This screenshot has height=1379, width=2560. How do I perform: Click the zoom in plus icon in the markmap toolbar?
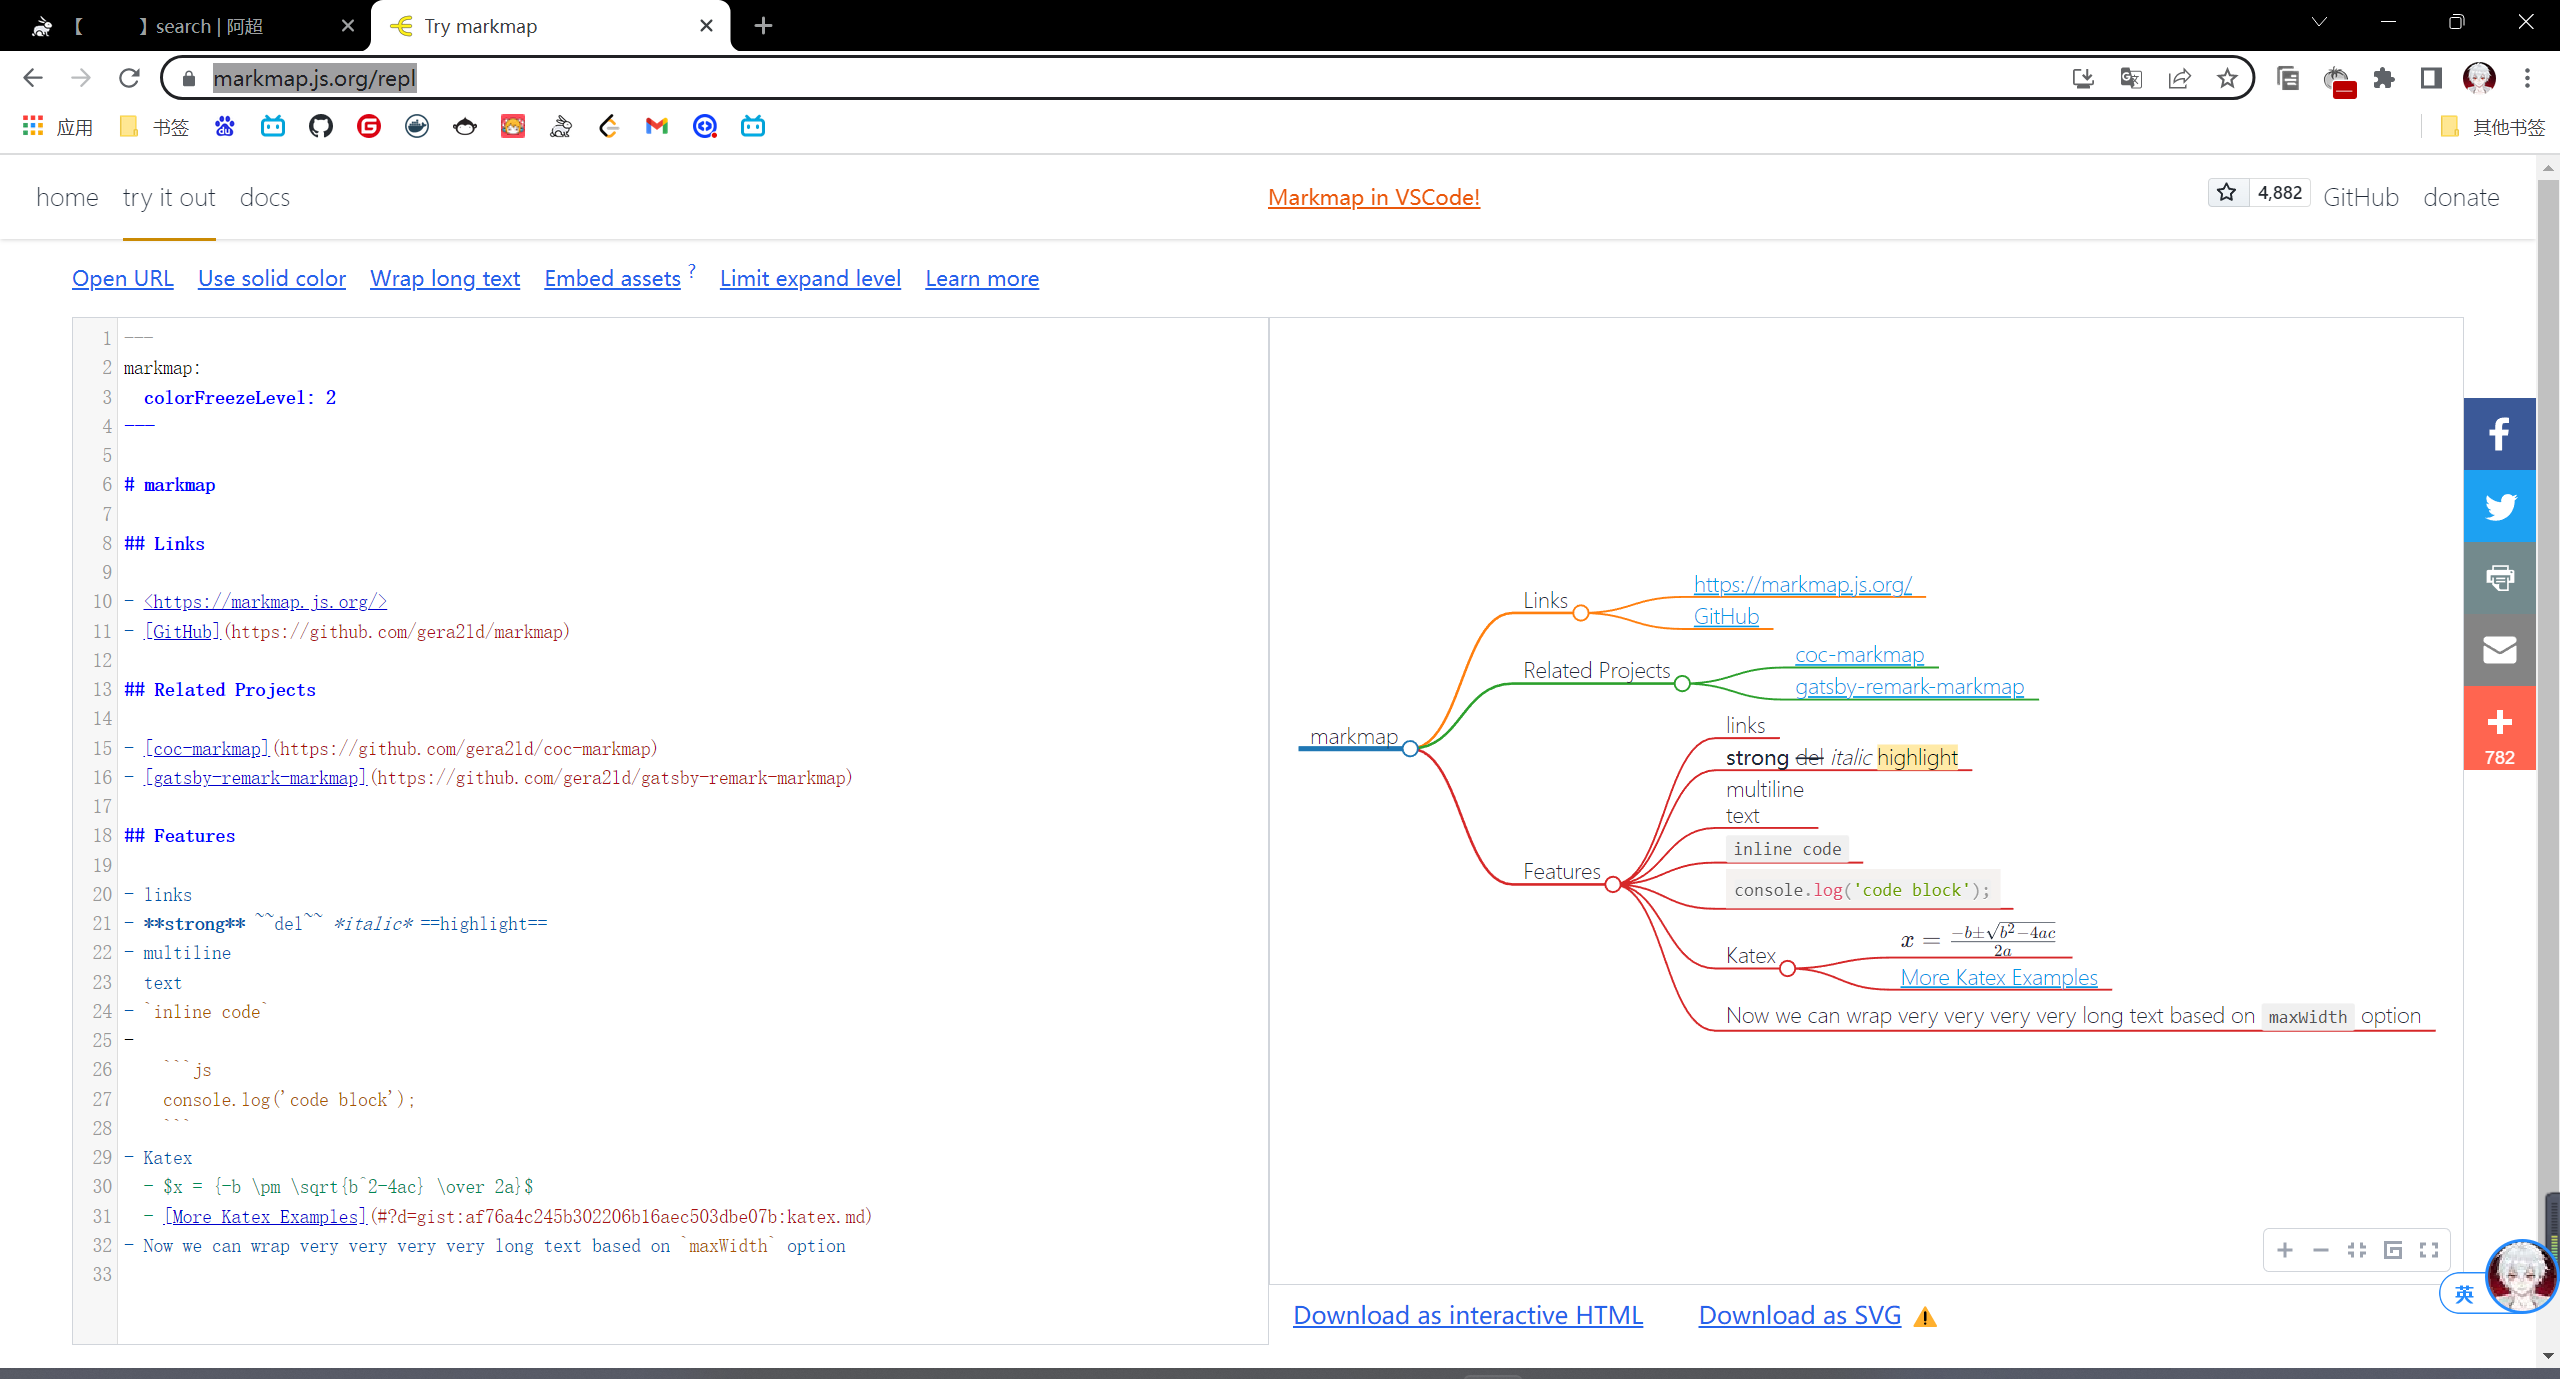click(x=2285, y=1250)
